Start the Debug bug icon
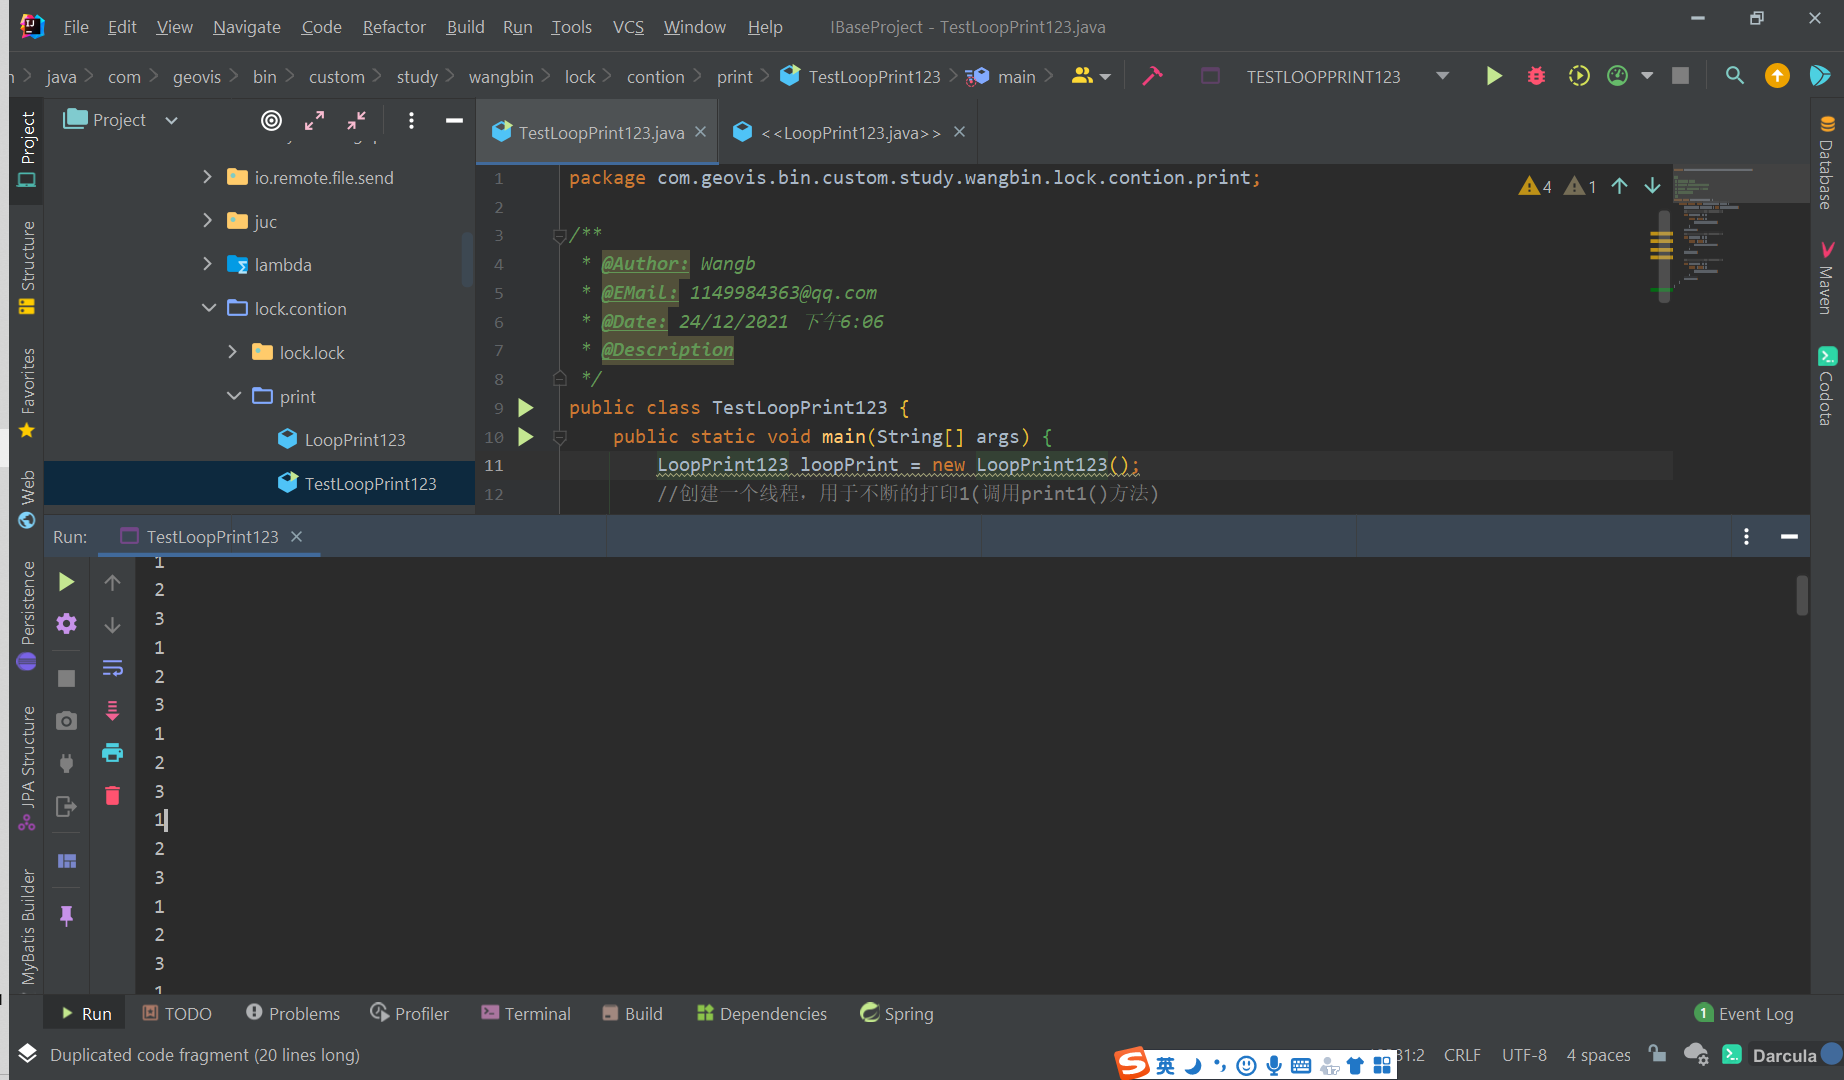The image size is (1844, 1080). [x=1536, y=76]
